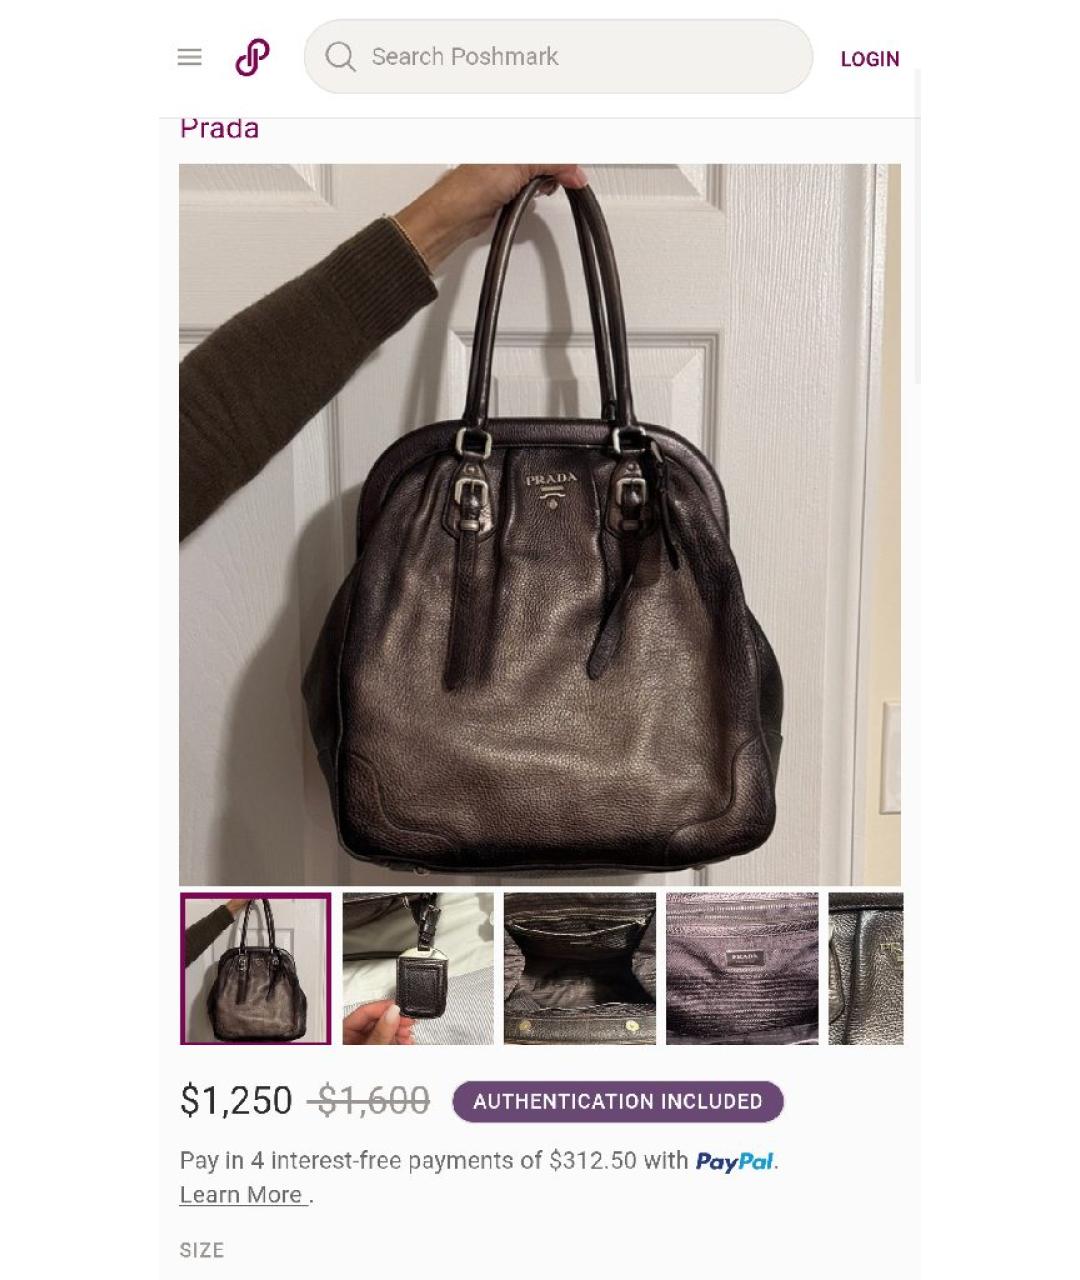The image size is (1080, 1280).
Task: Open the LOGIN link
Action: (x=869, y=59)
